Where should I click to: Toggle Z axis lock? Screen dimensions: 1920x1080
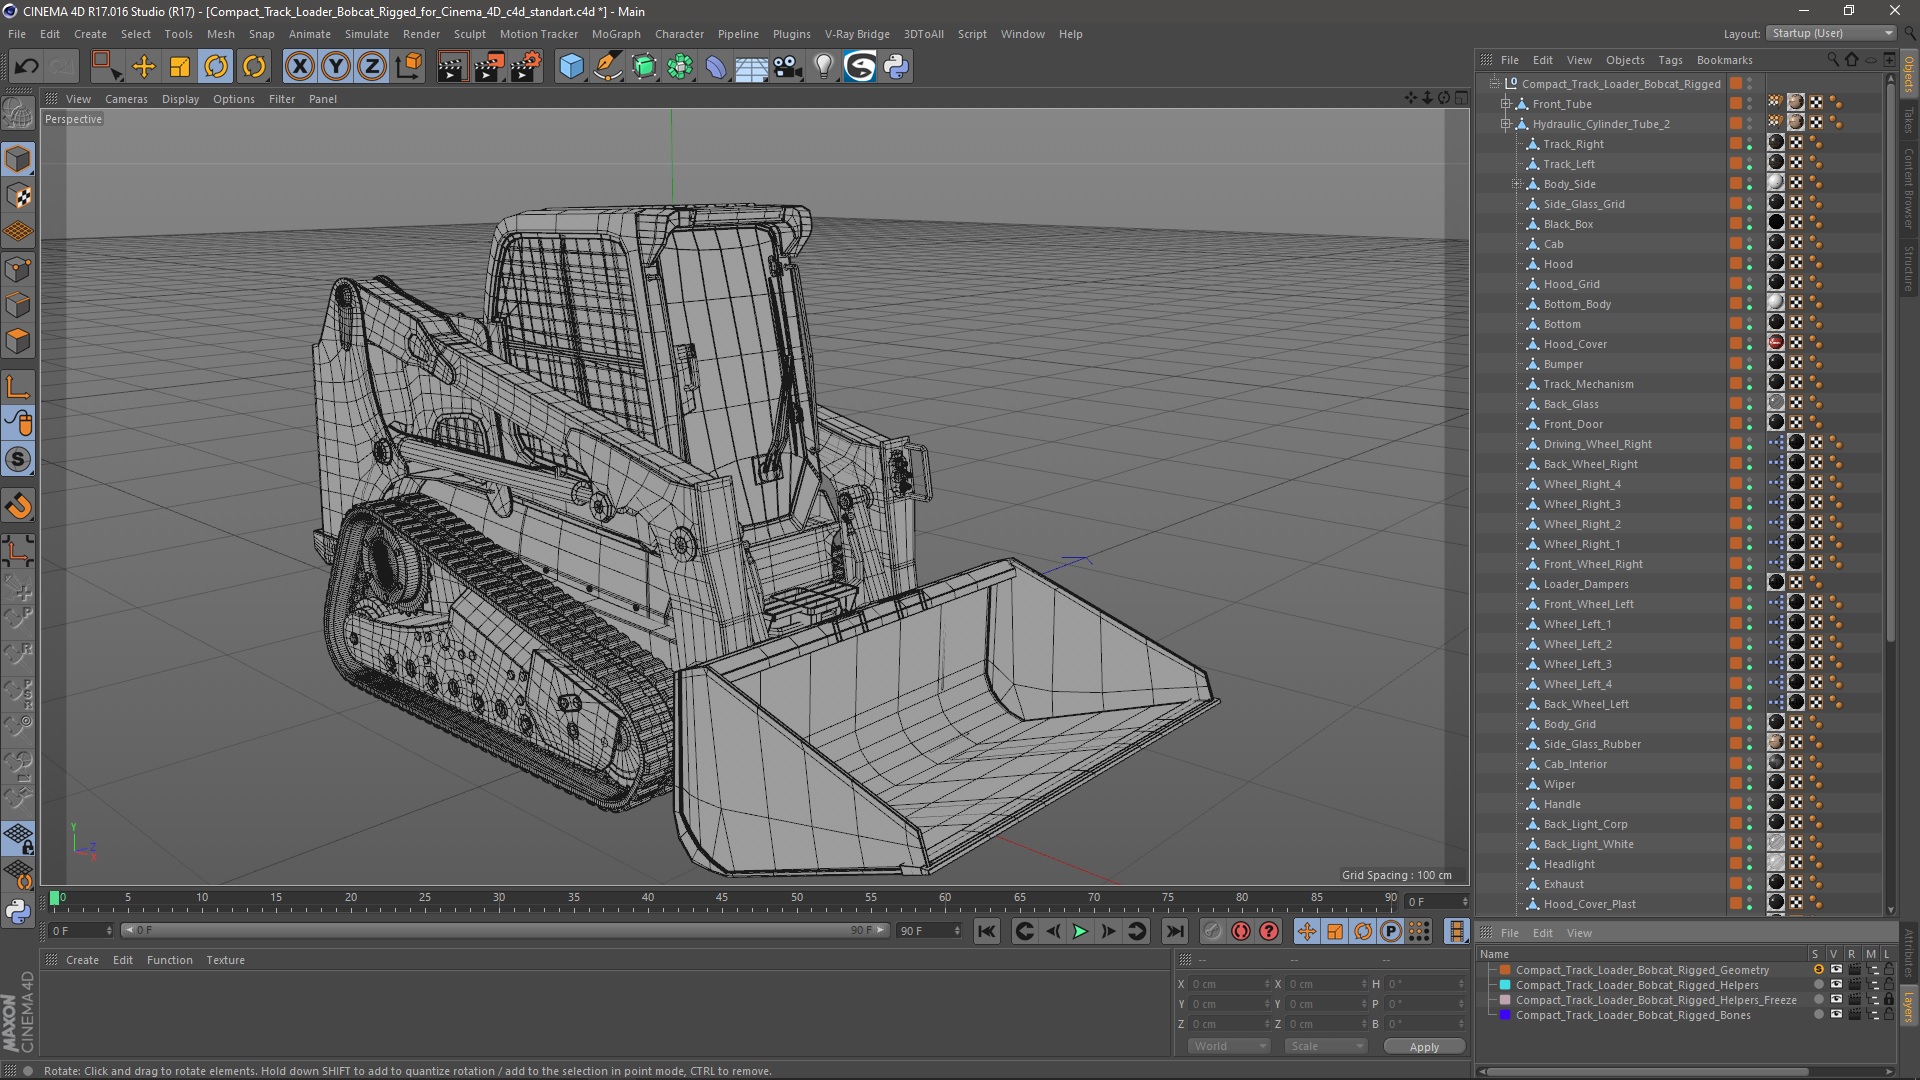point(372,67)
